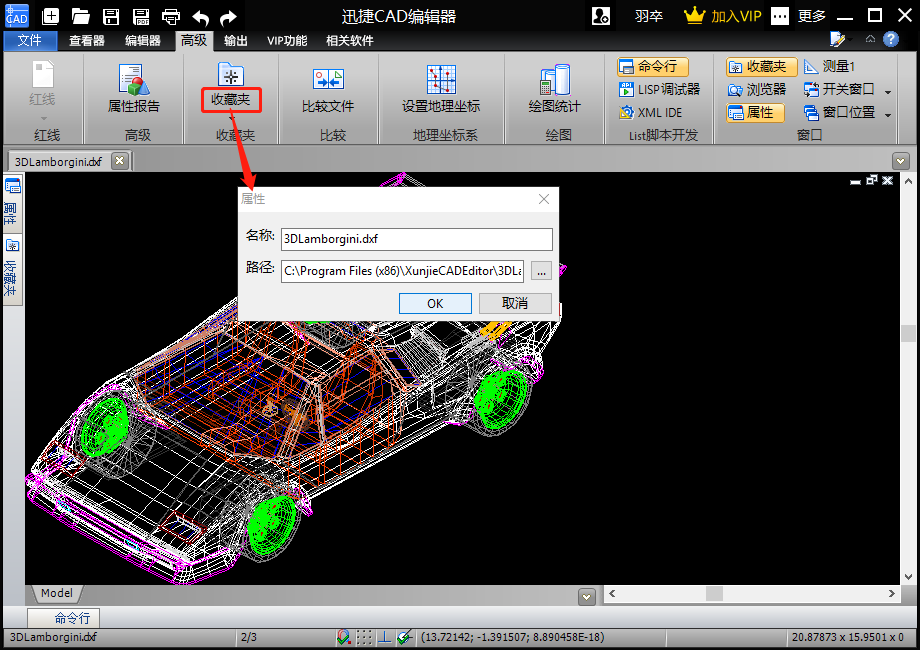Click the CAD application logo icon
920x650 pixels.
click(x=16, y=16)
